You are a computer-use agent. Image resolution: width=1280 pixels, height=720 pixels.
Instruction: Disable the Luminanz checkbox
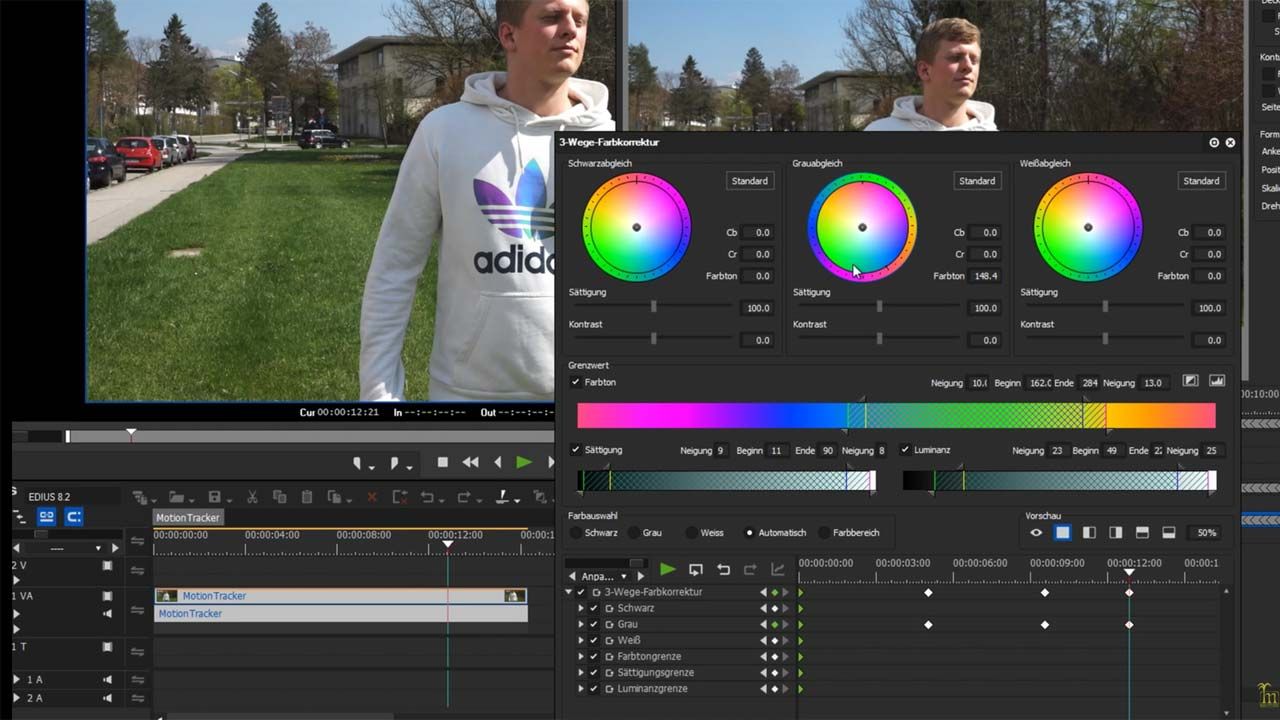[x=905, y=450]
